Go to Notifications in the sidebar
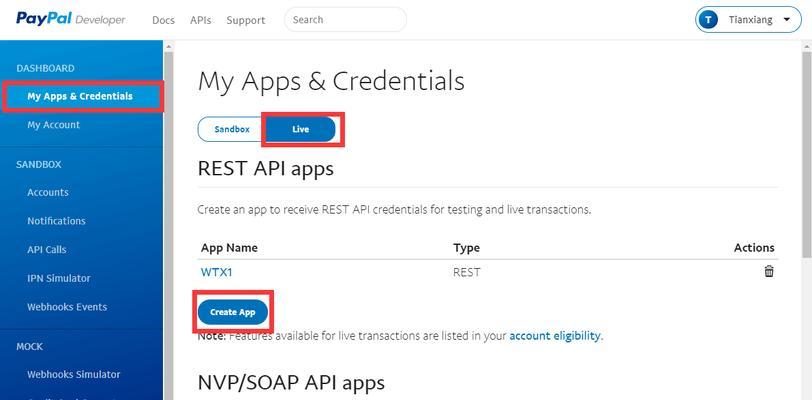The image size is (812, 400). (x=56, y=221)
